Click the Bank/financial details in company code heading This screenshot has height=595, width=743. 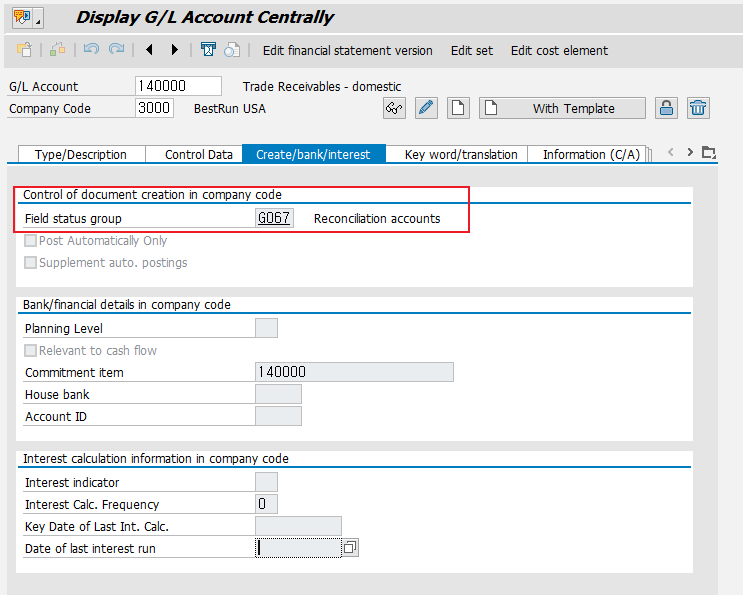click(x=127, y=305)
